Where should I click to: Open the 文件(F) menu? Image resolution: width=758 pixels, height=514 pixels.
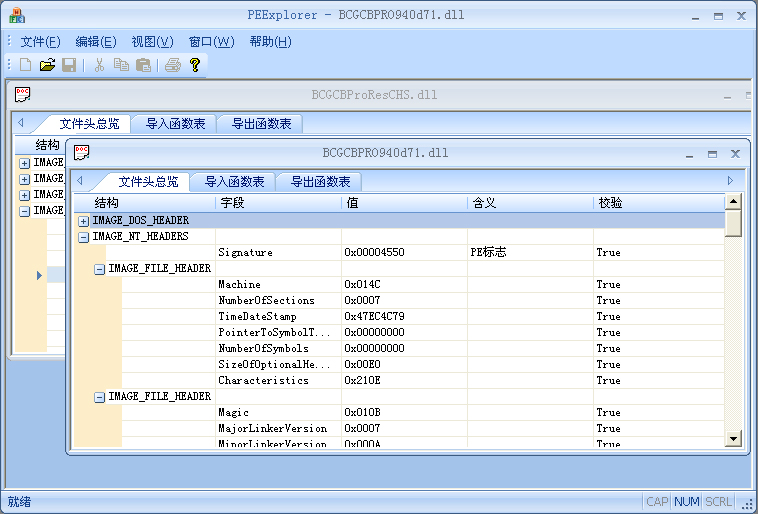pos(40,42)
